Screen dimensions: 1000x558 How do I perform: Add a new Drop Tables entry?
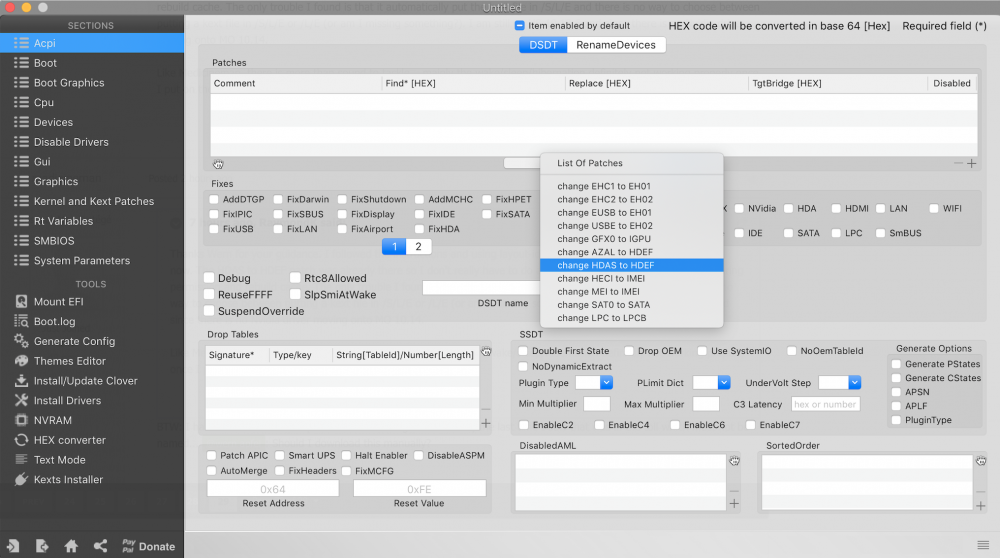(485, 423)
